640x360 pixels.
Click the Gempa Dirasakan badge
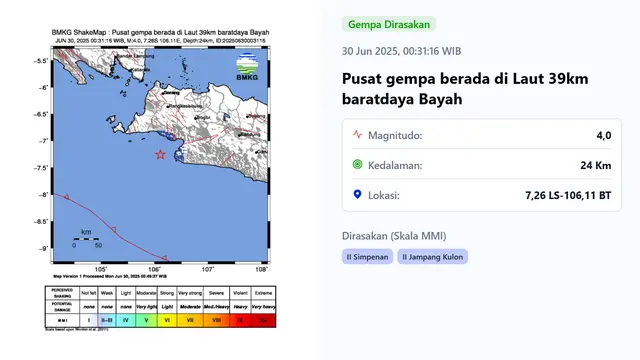pos(389,24)
